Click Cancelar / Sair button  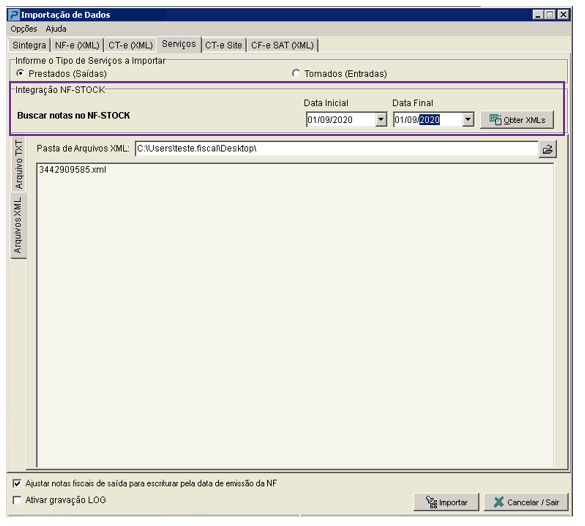coord(526,502)
